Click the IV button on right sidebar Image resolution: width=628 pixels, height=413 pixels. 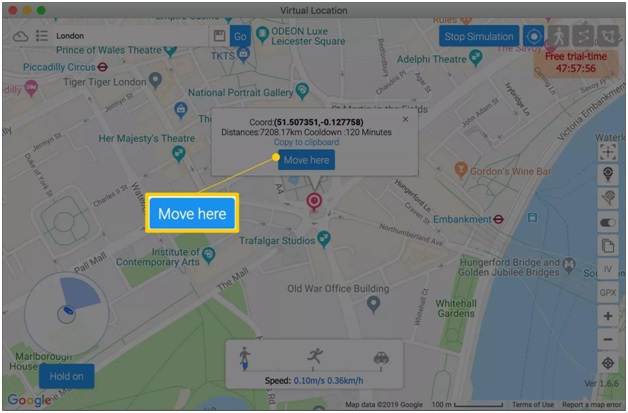click(x=608, y=269)
